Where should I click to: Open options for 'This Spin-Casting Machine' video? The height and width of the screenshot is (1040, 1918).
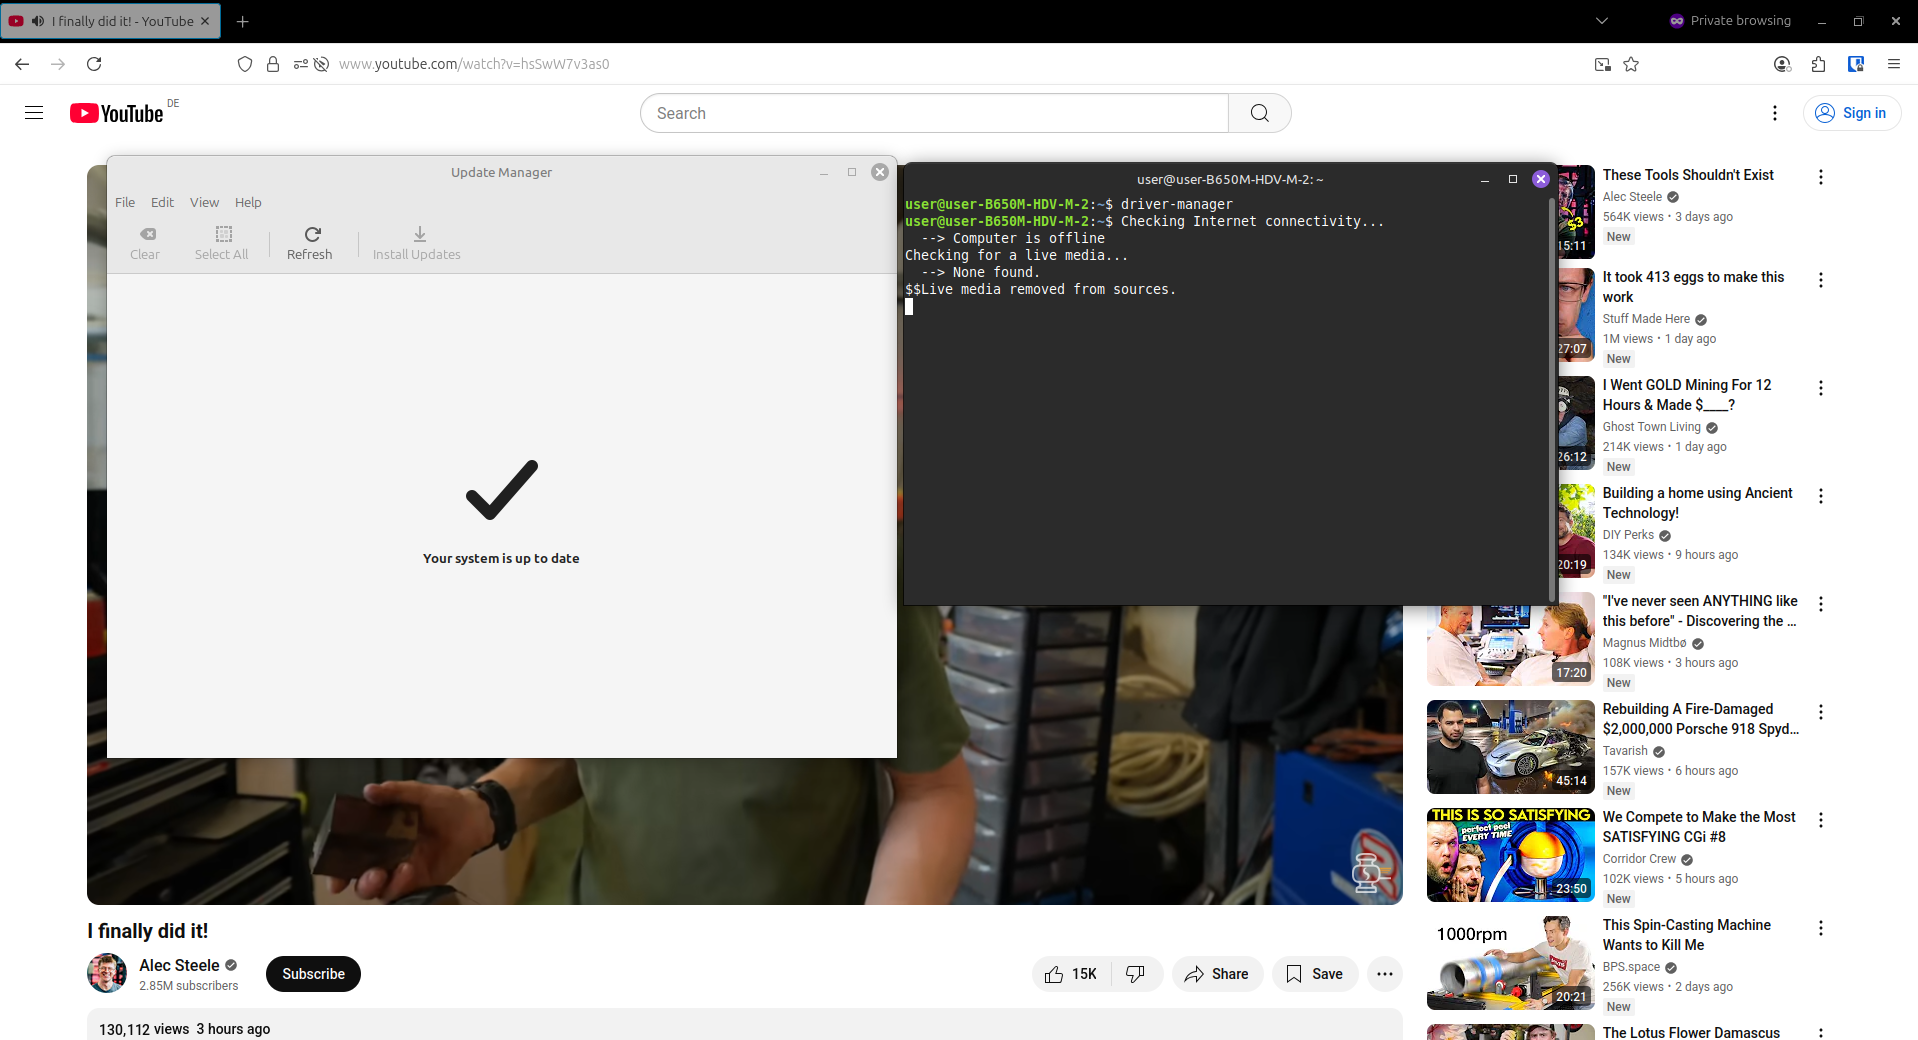point(1821,928)
